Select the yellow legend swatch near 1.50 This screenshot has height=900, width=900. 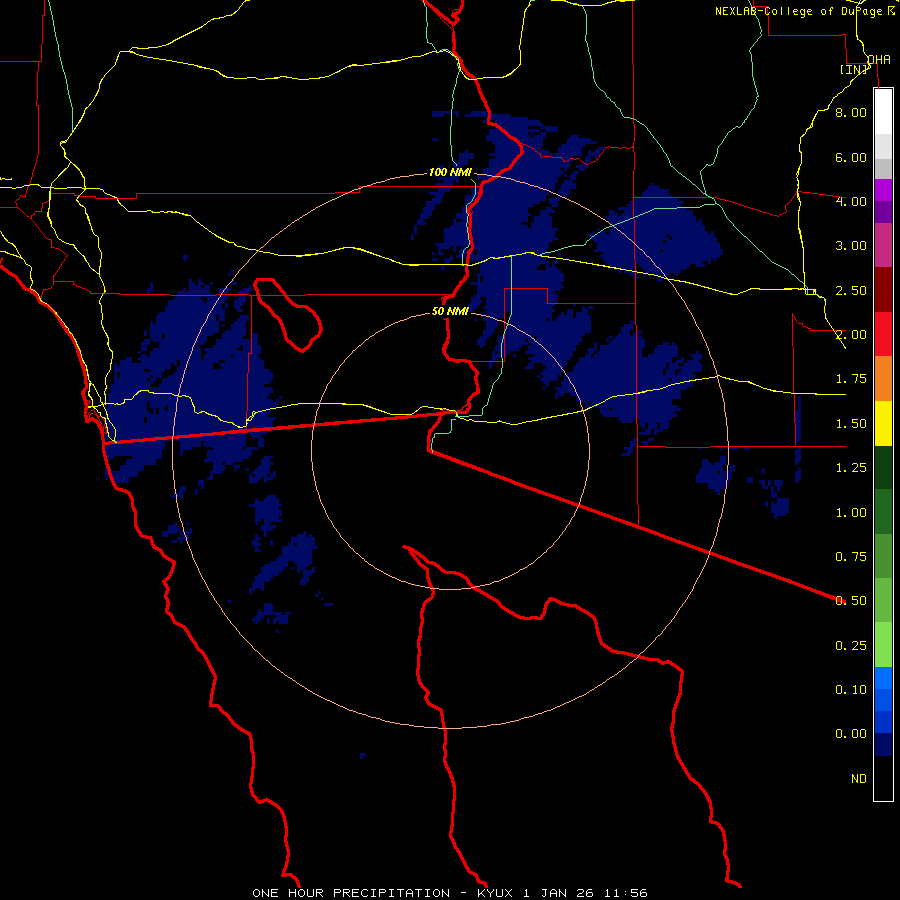click(x=883, y=423)
